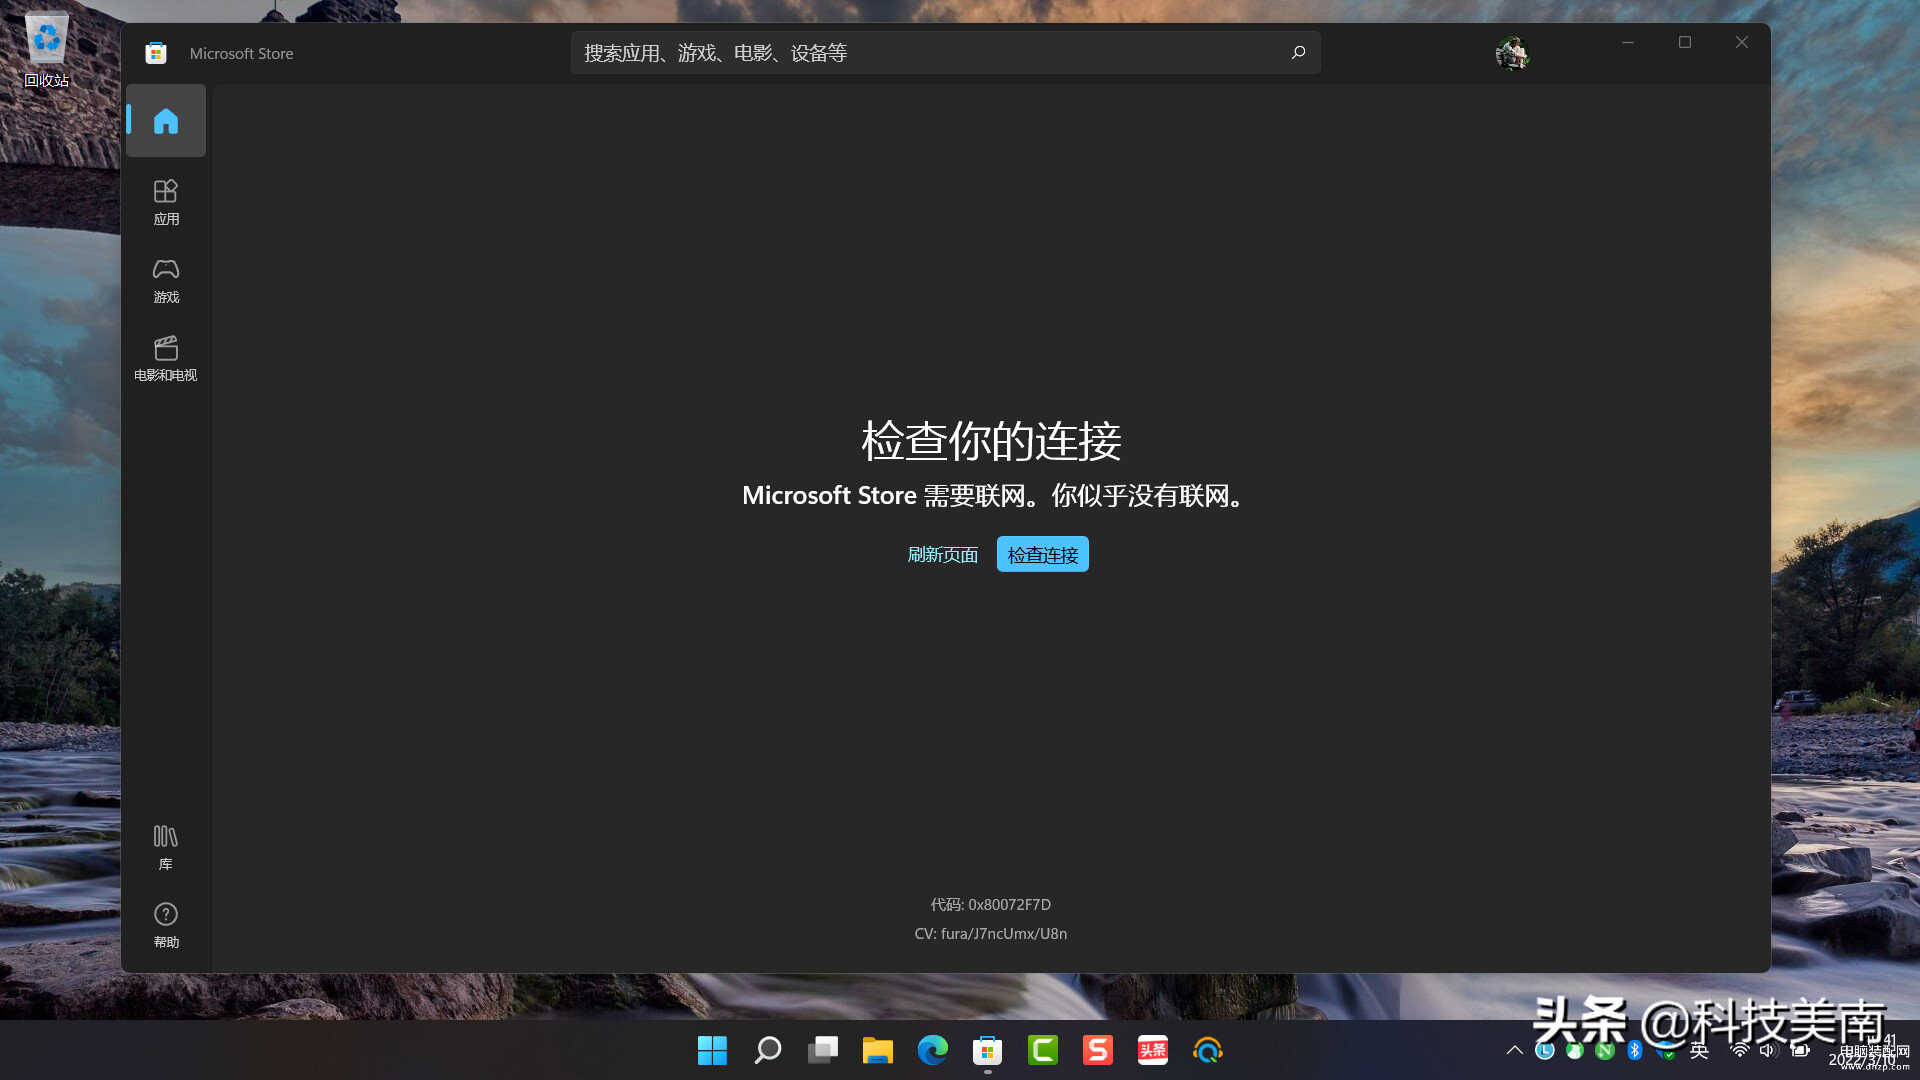Open the Wi-Fi network tray icon
The height and width of the screenshot is (1080, 1920).
[1740, 1050]
